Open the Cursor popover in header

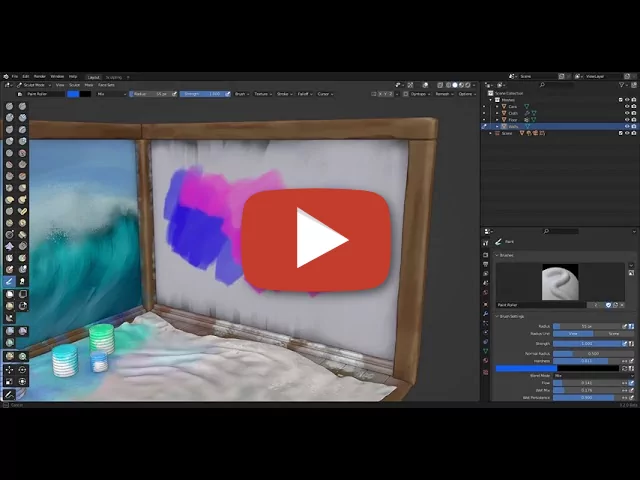click(325, 94)
